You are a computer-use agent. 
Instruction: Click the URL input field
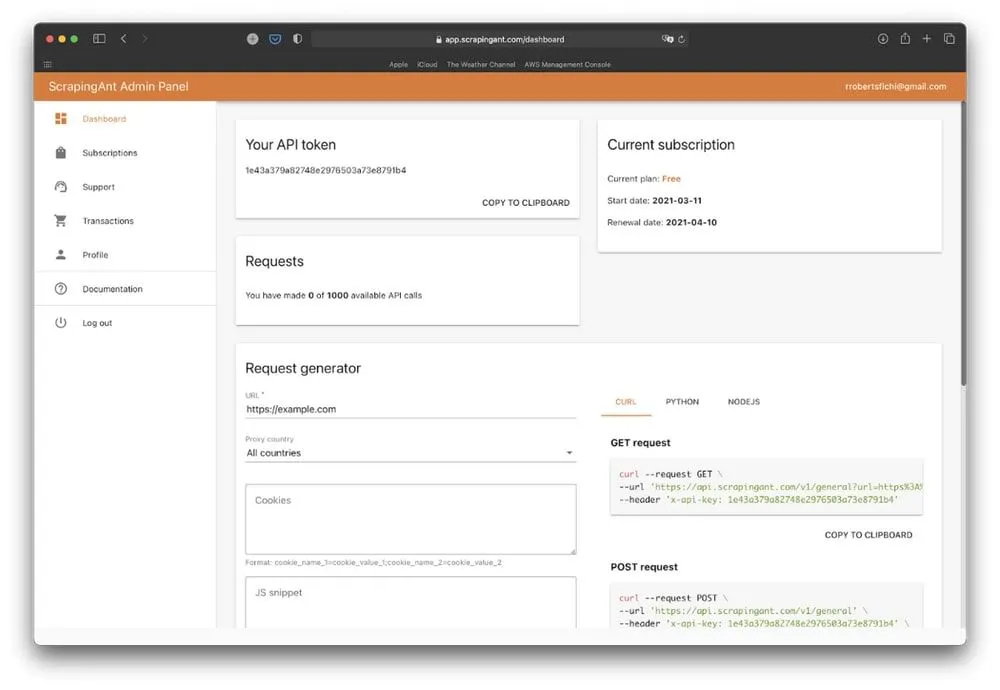(x=411, y=409)
